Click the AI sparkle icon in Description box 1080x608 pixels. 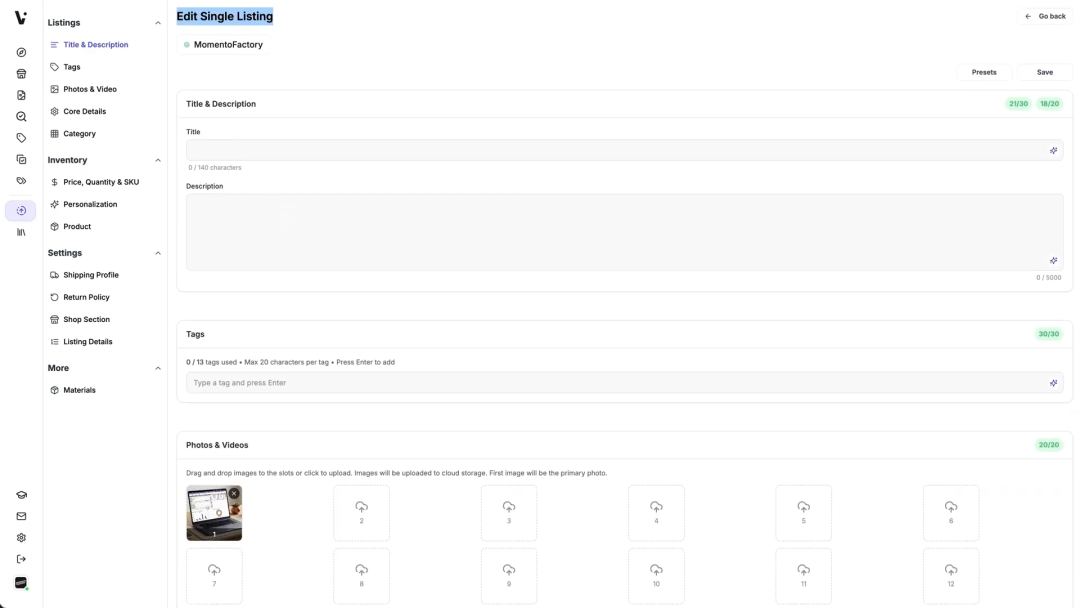pyautogui.click(x=1053, y=261)
